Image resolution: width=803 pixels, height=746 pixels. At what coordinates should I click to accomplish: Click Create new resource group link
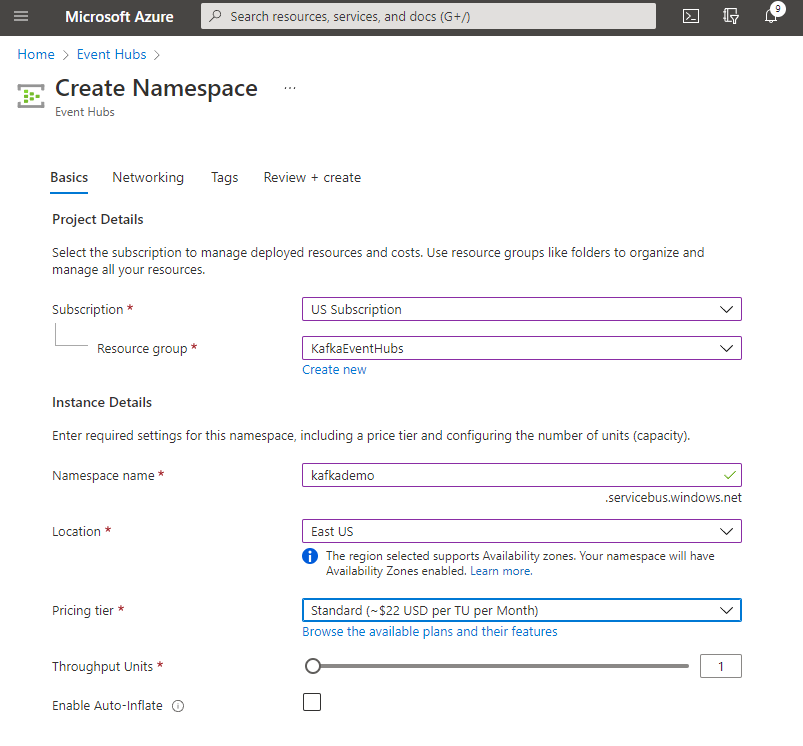click(x=334, y=370)
